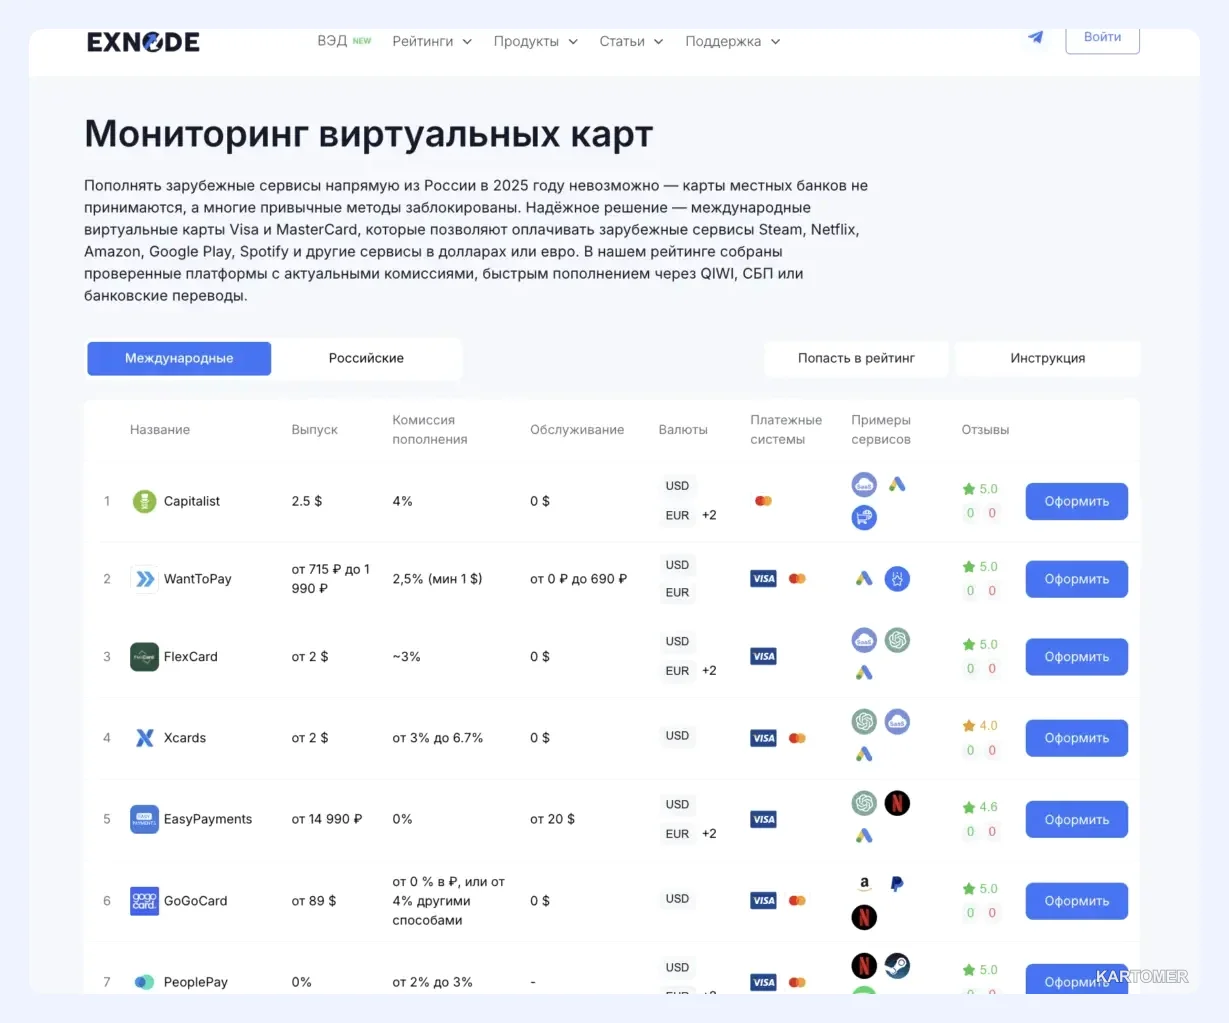
Task: Click the EasyPayments name text
Action: [x=208, y=819]
